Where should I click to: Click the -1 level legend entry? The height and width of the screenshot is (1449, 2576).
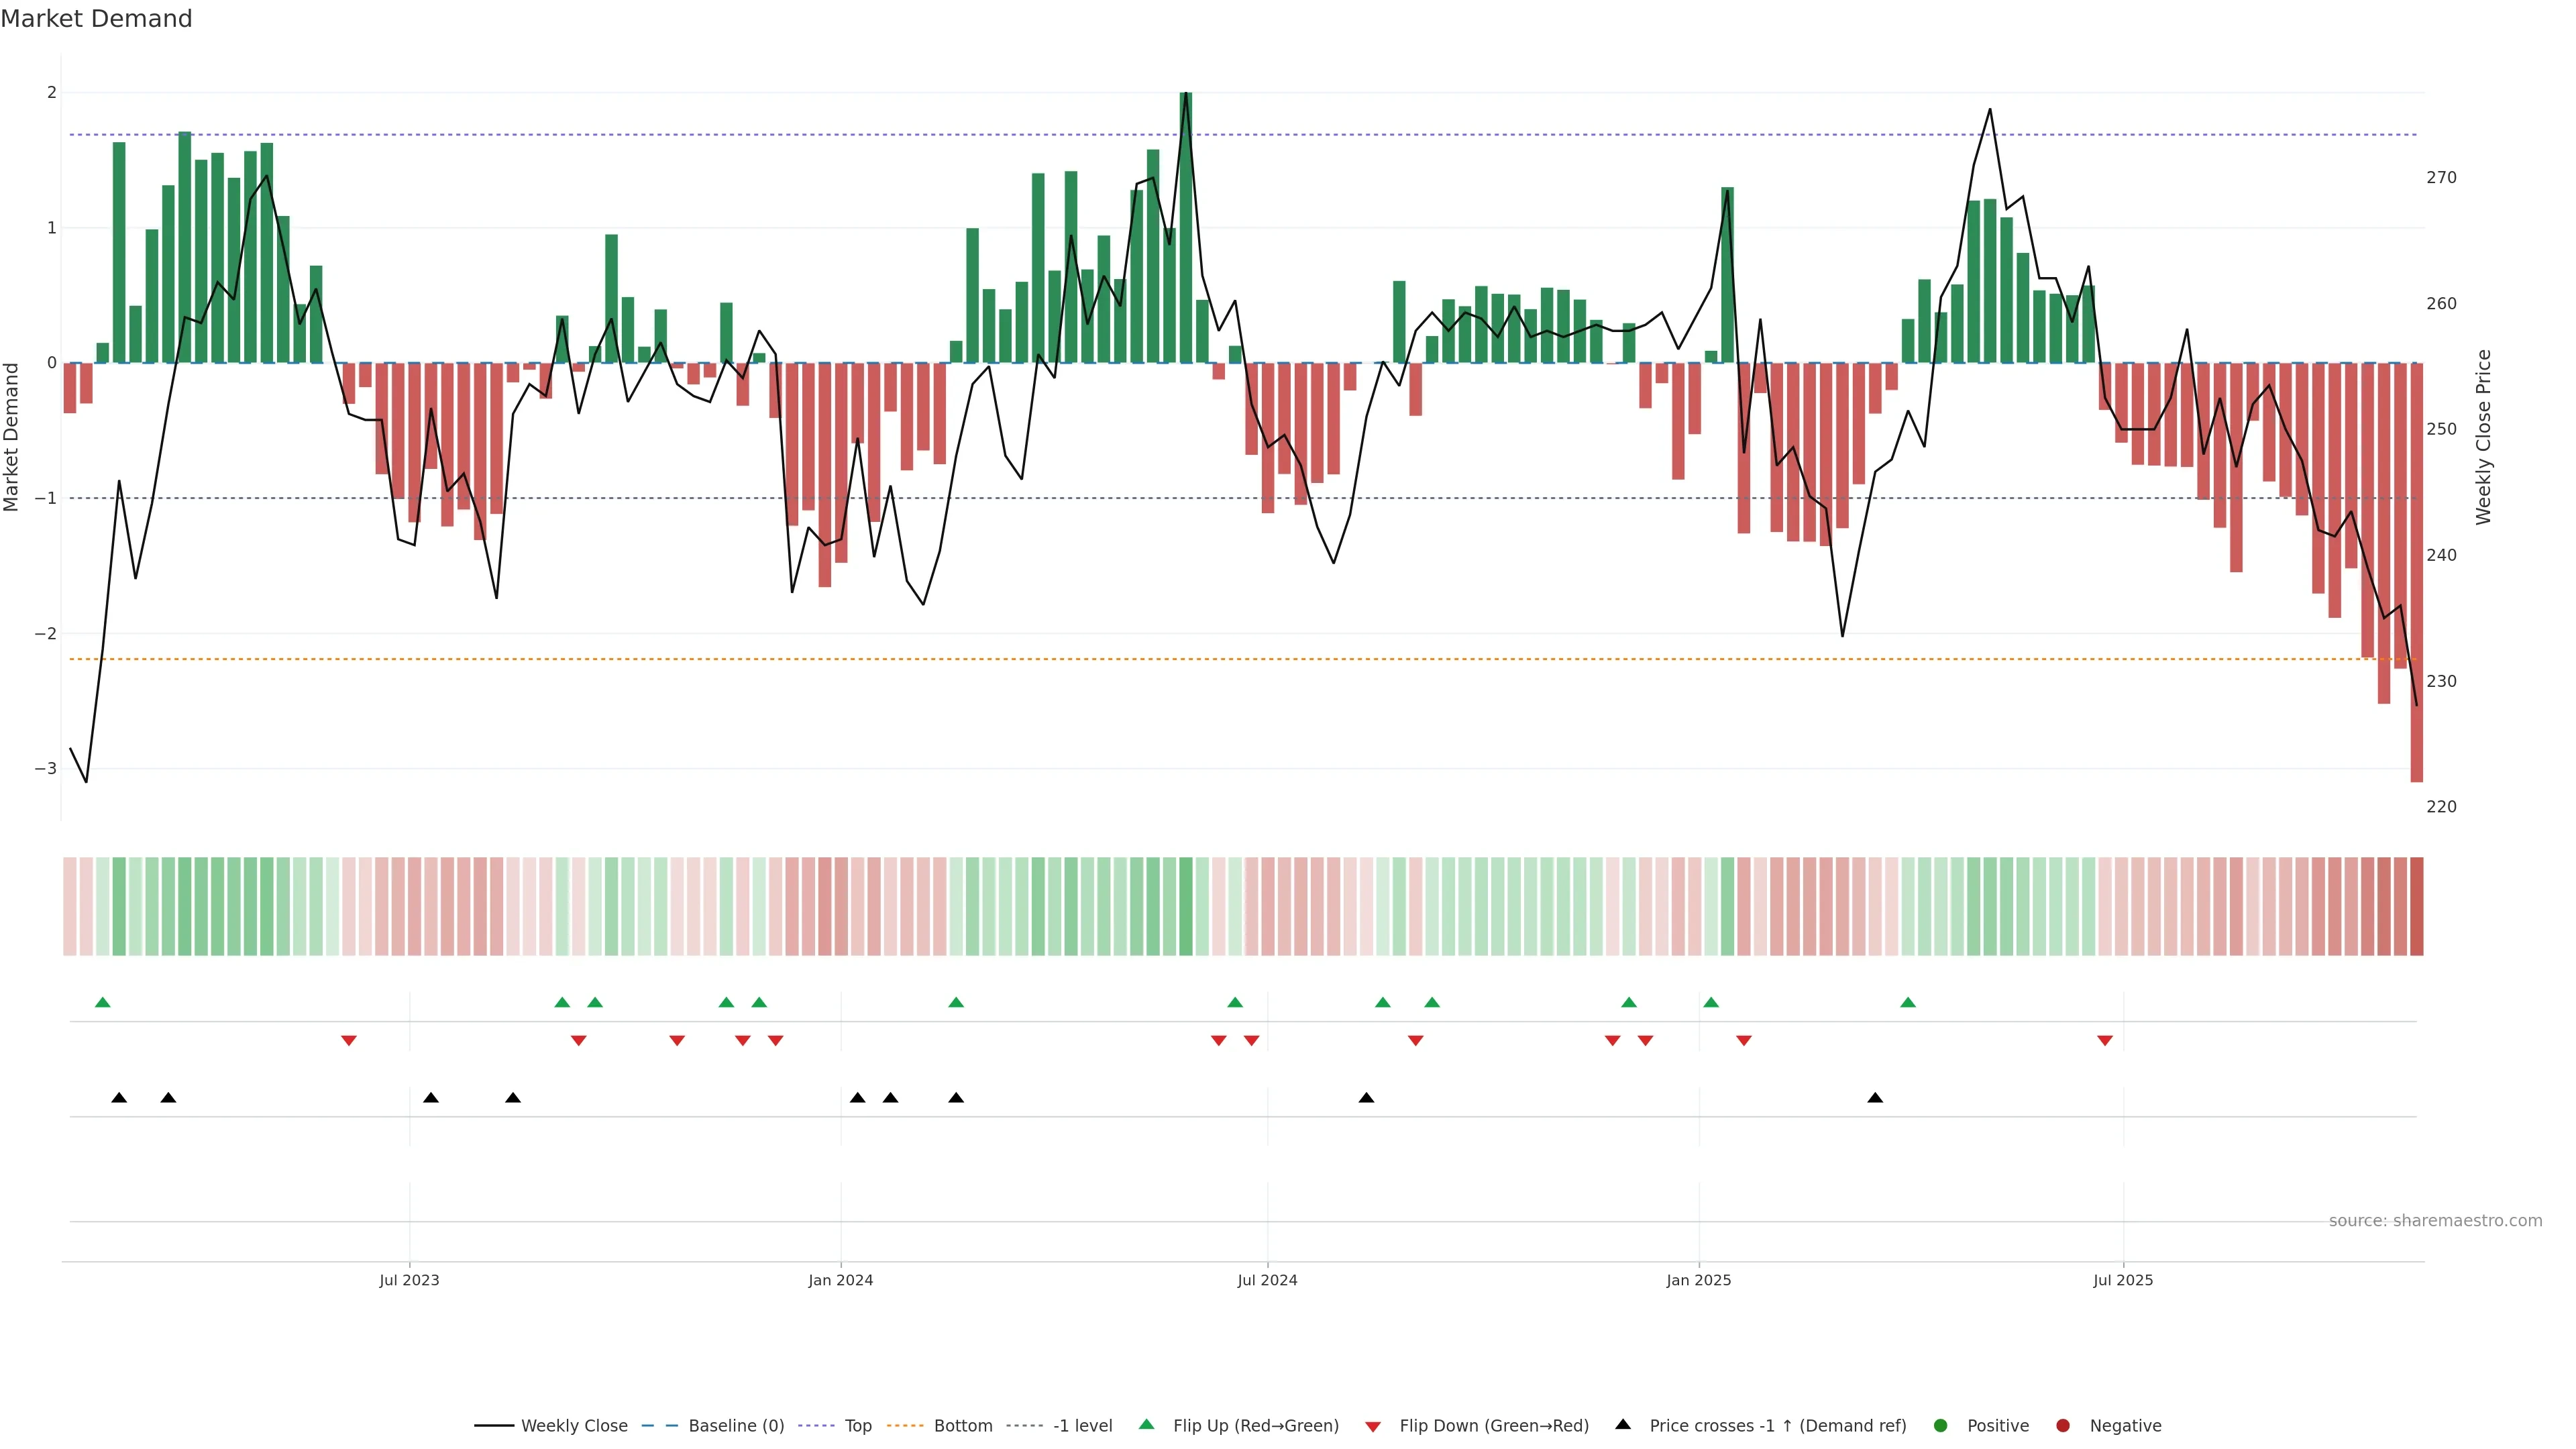click(x=1082, y=1426)
